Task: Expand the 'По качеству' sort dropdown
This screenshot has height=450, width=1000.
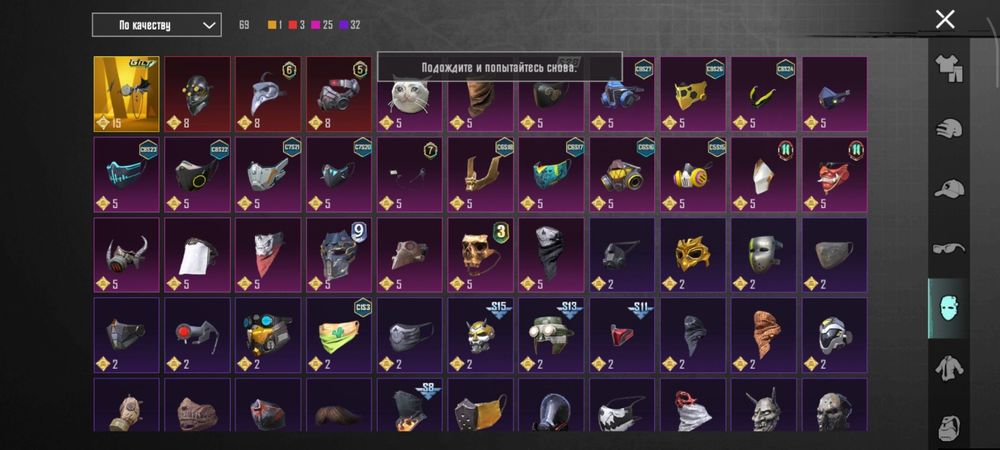Action: (x=157, y=25)
